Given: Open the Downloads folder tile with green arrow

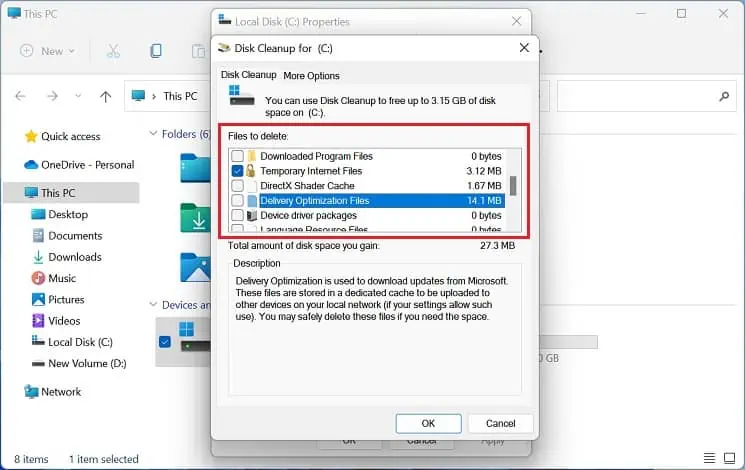Looking at the screenshot, I should coord(195,218).
